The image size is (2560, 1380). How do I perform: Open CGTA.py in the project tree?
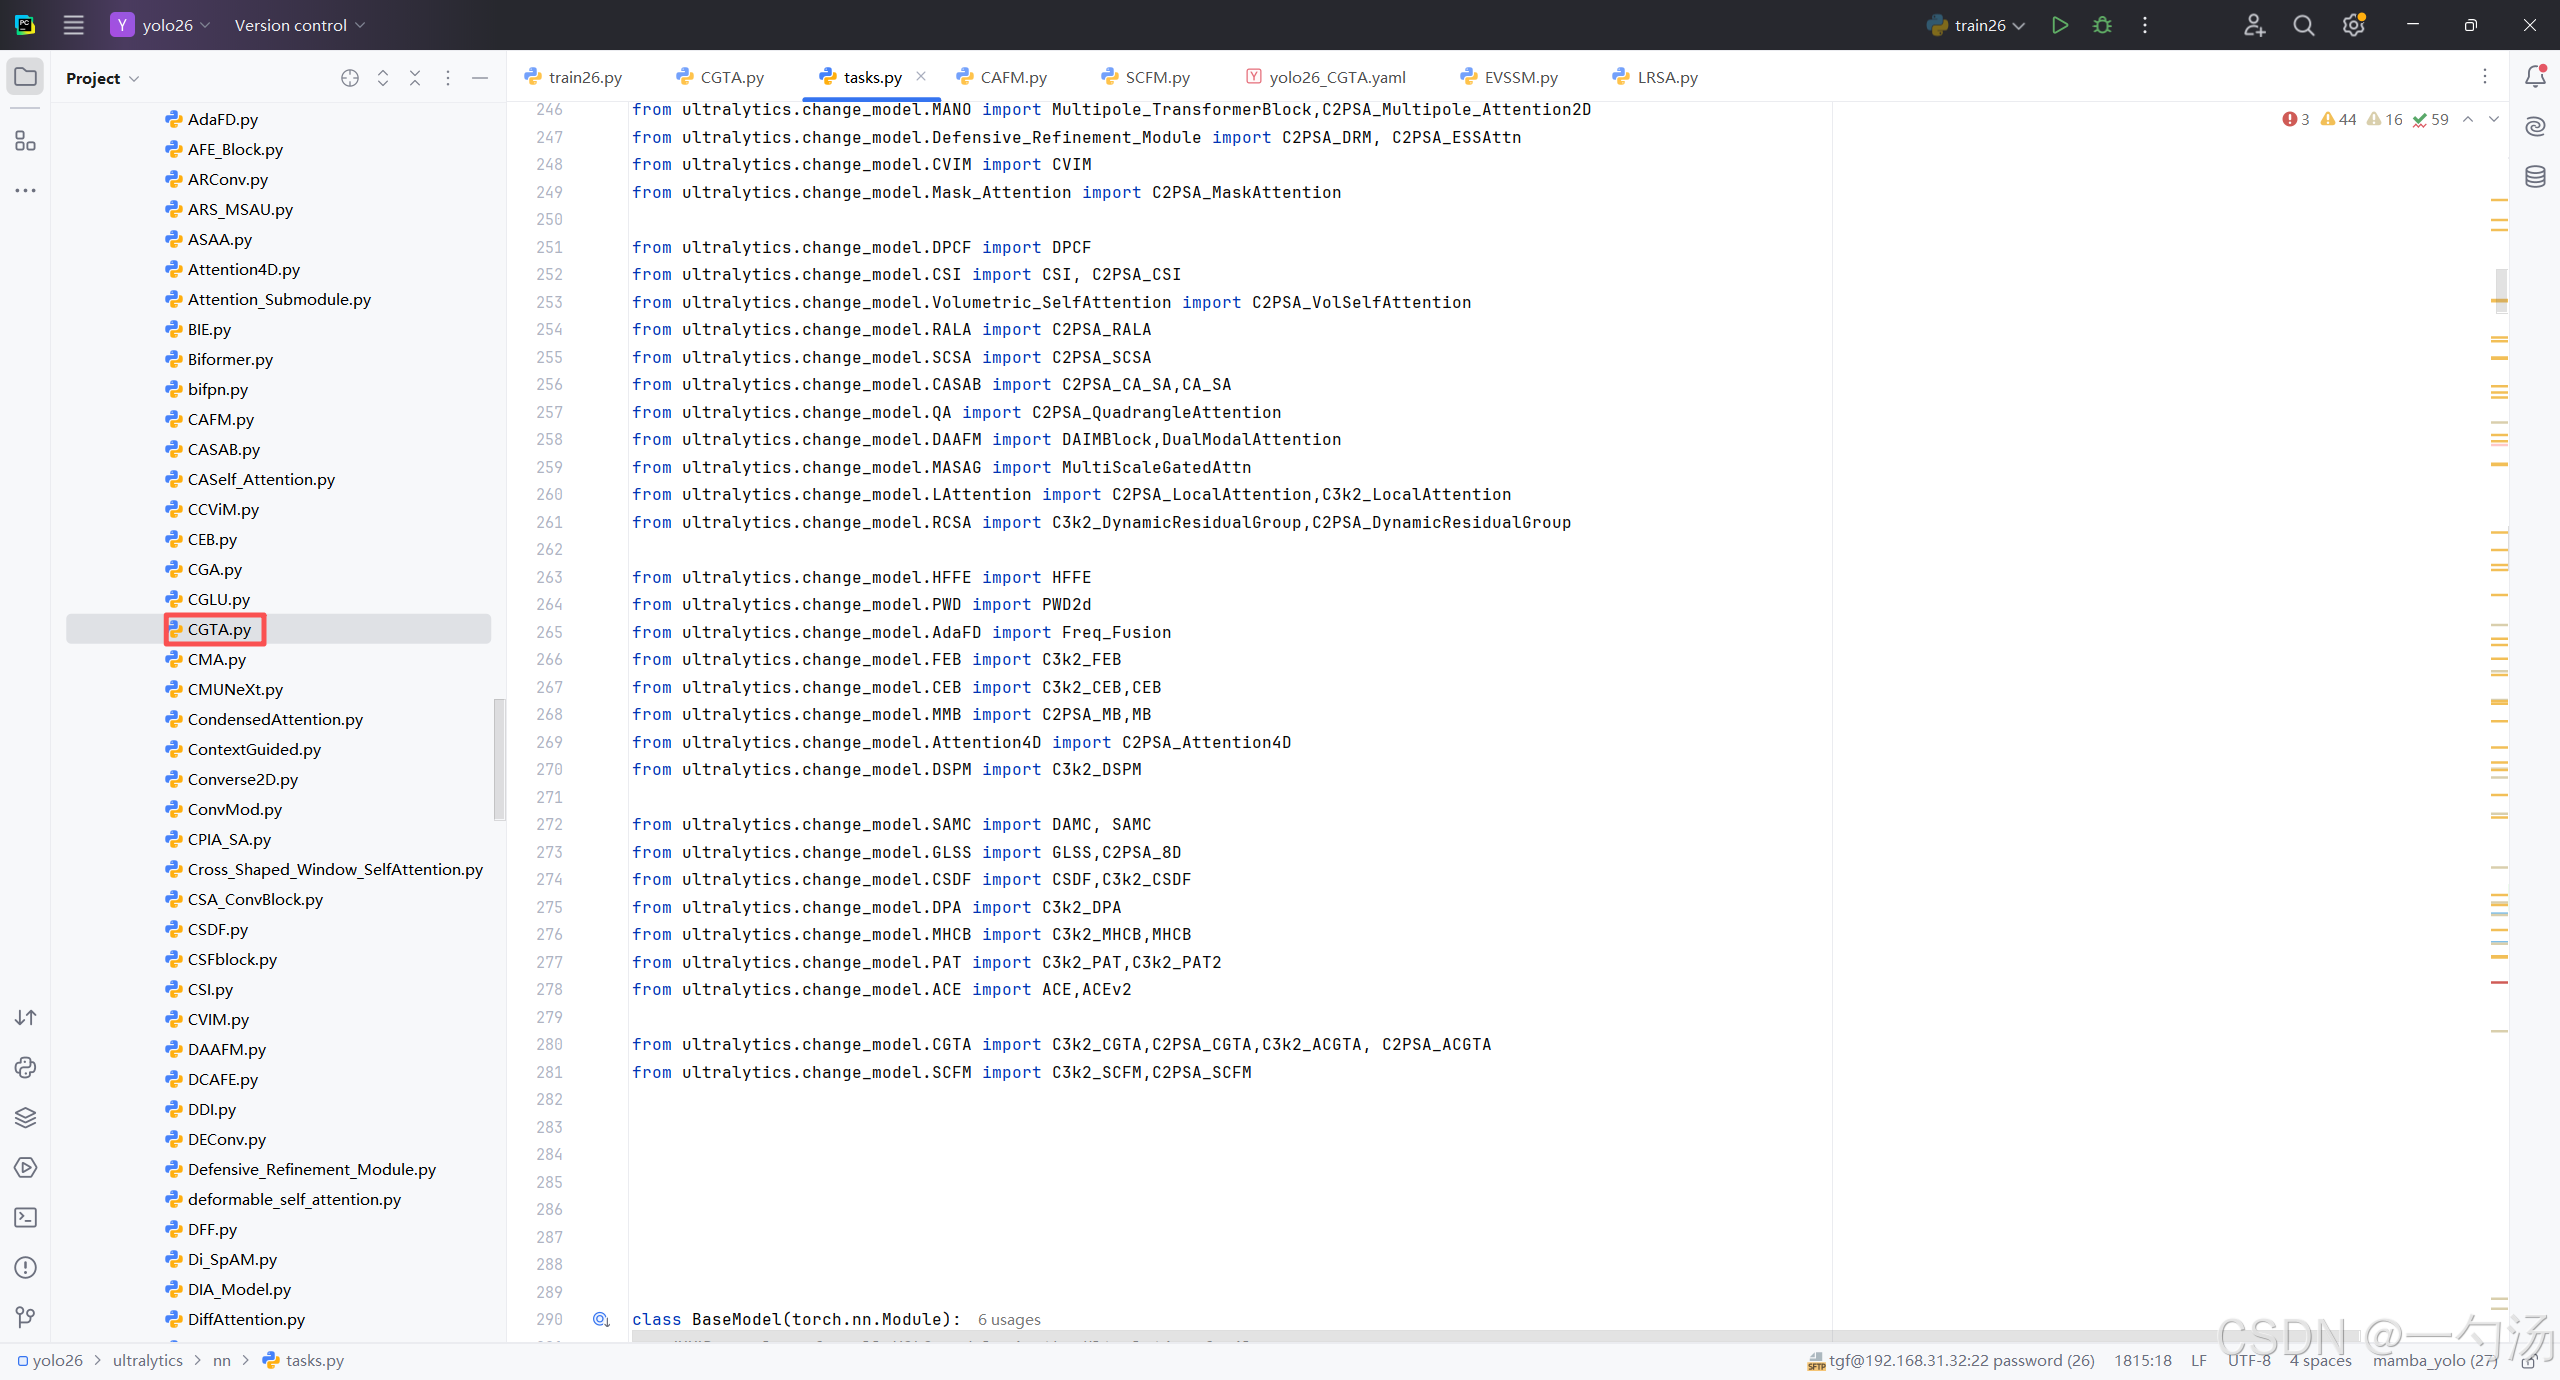[219, 629]
